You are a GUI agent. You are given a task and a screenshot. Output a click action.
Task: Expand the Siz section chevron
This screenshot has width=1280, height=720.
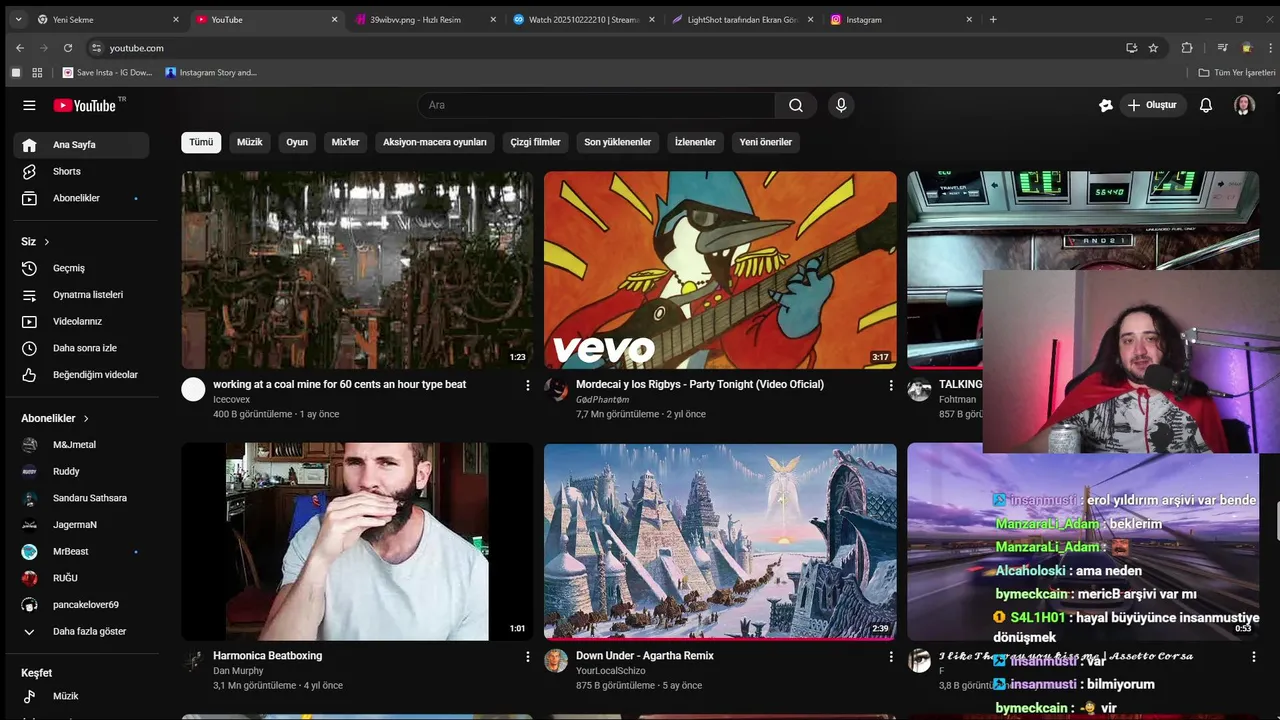(46, 242)
